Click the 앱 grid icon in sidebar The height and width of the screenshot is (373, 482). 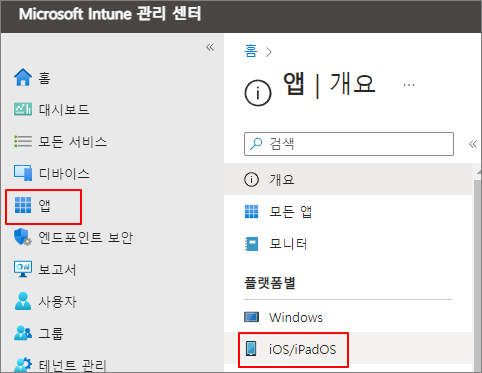tap(23, 205)
